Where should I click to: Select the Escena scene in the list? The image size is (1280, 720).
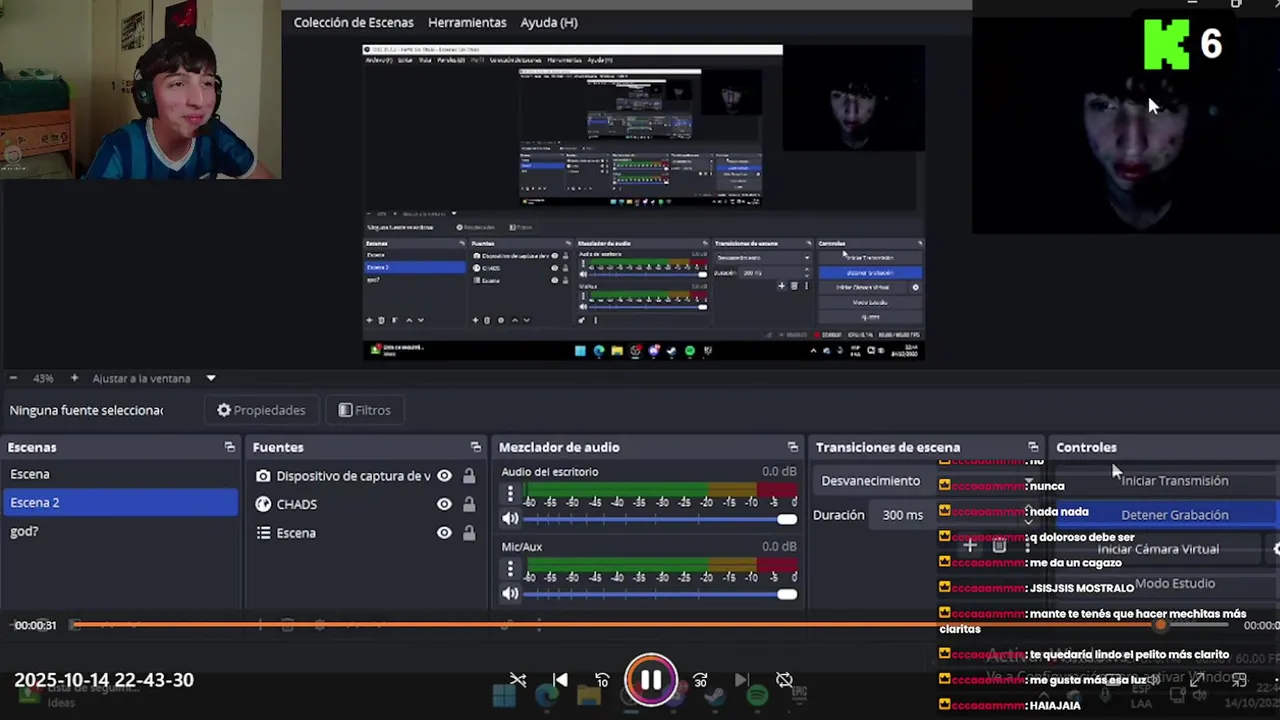(120, 474)
